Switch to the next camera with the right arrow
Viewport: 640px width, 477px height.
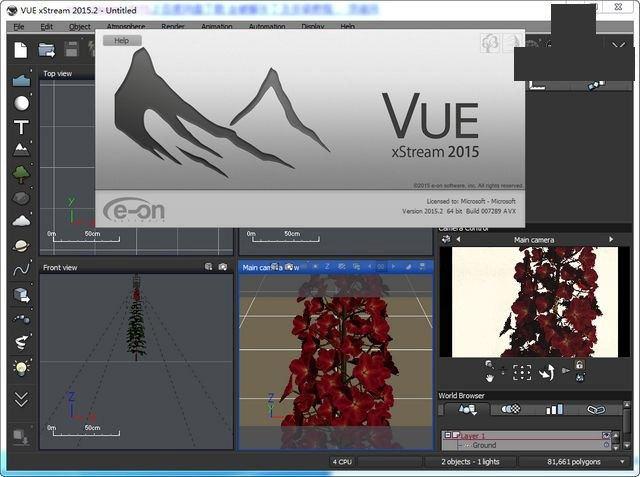click(611, 240)
